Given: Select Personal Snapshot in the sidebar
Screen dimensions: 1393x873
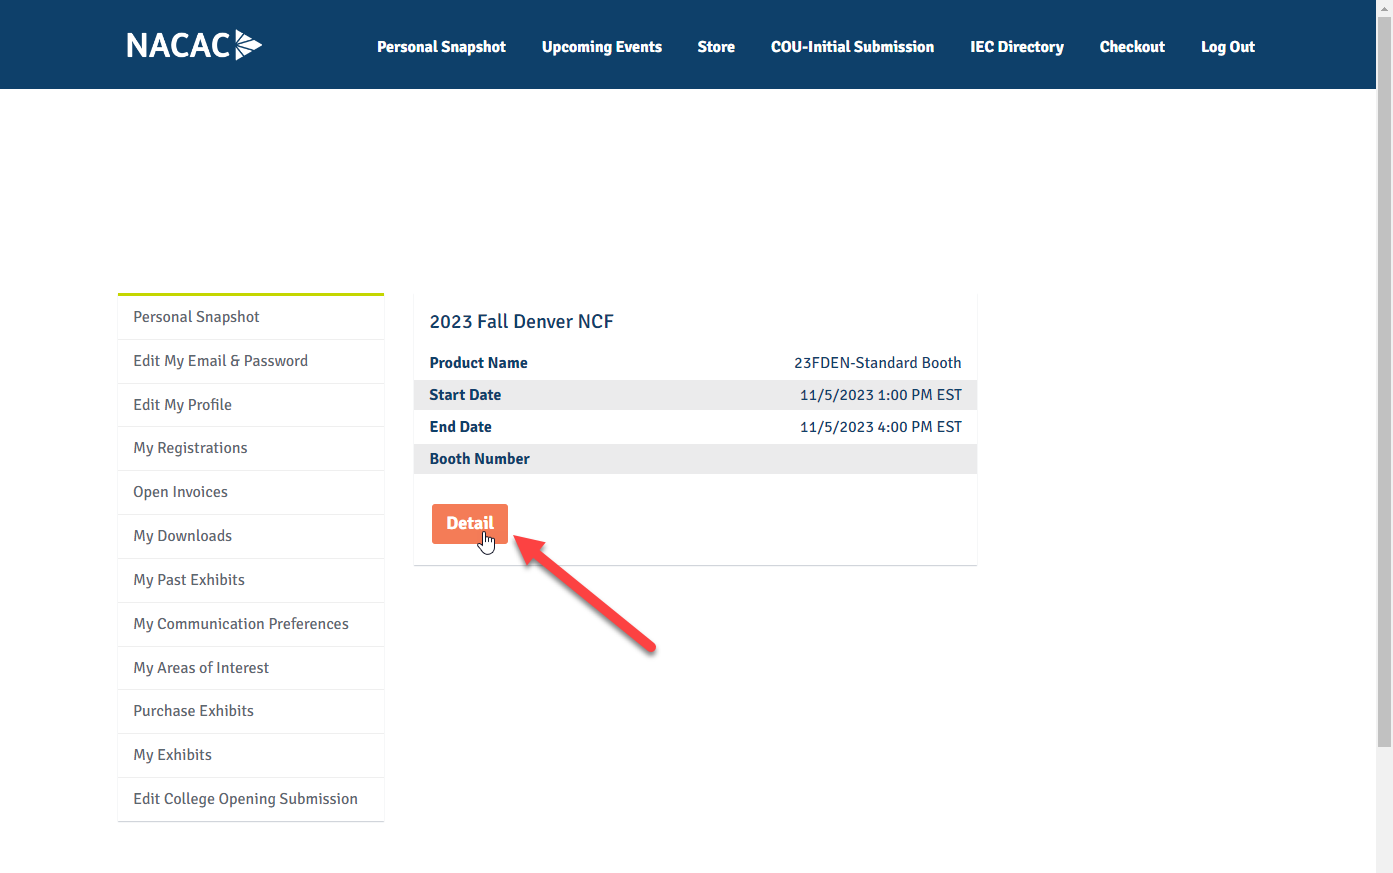Looking at the screenshot, I should (251, 317).
